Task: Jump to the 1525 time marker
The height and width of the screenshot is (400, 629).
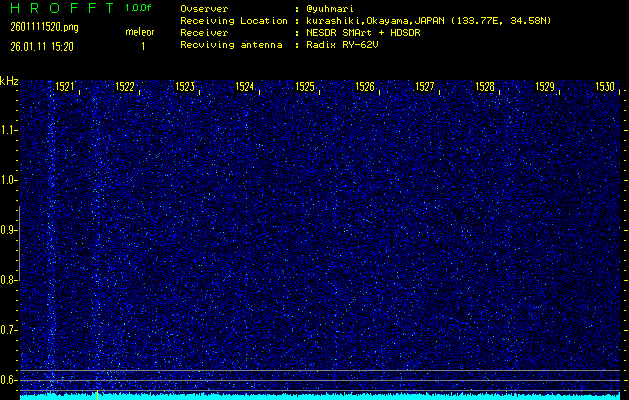Action: tap(306, 87)
